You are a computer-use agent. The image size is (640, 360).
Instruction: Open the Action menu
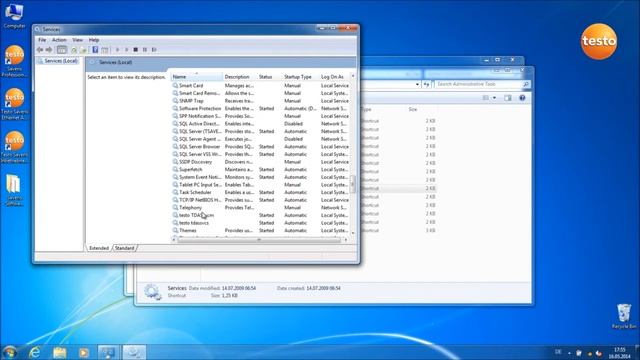(59, 40)
